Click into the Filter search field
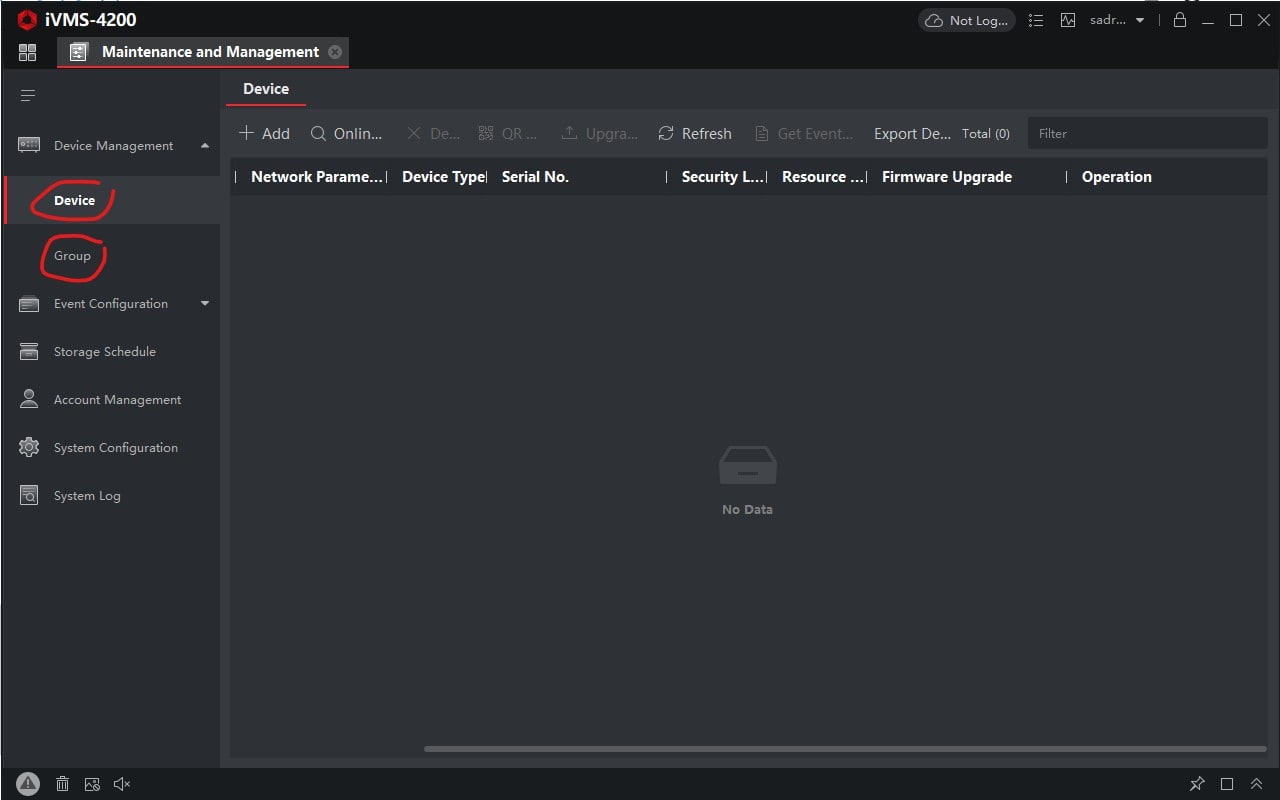The image size is (1280, 800). pyautogui.click(x=1147, y=134)
